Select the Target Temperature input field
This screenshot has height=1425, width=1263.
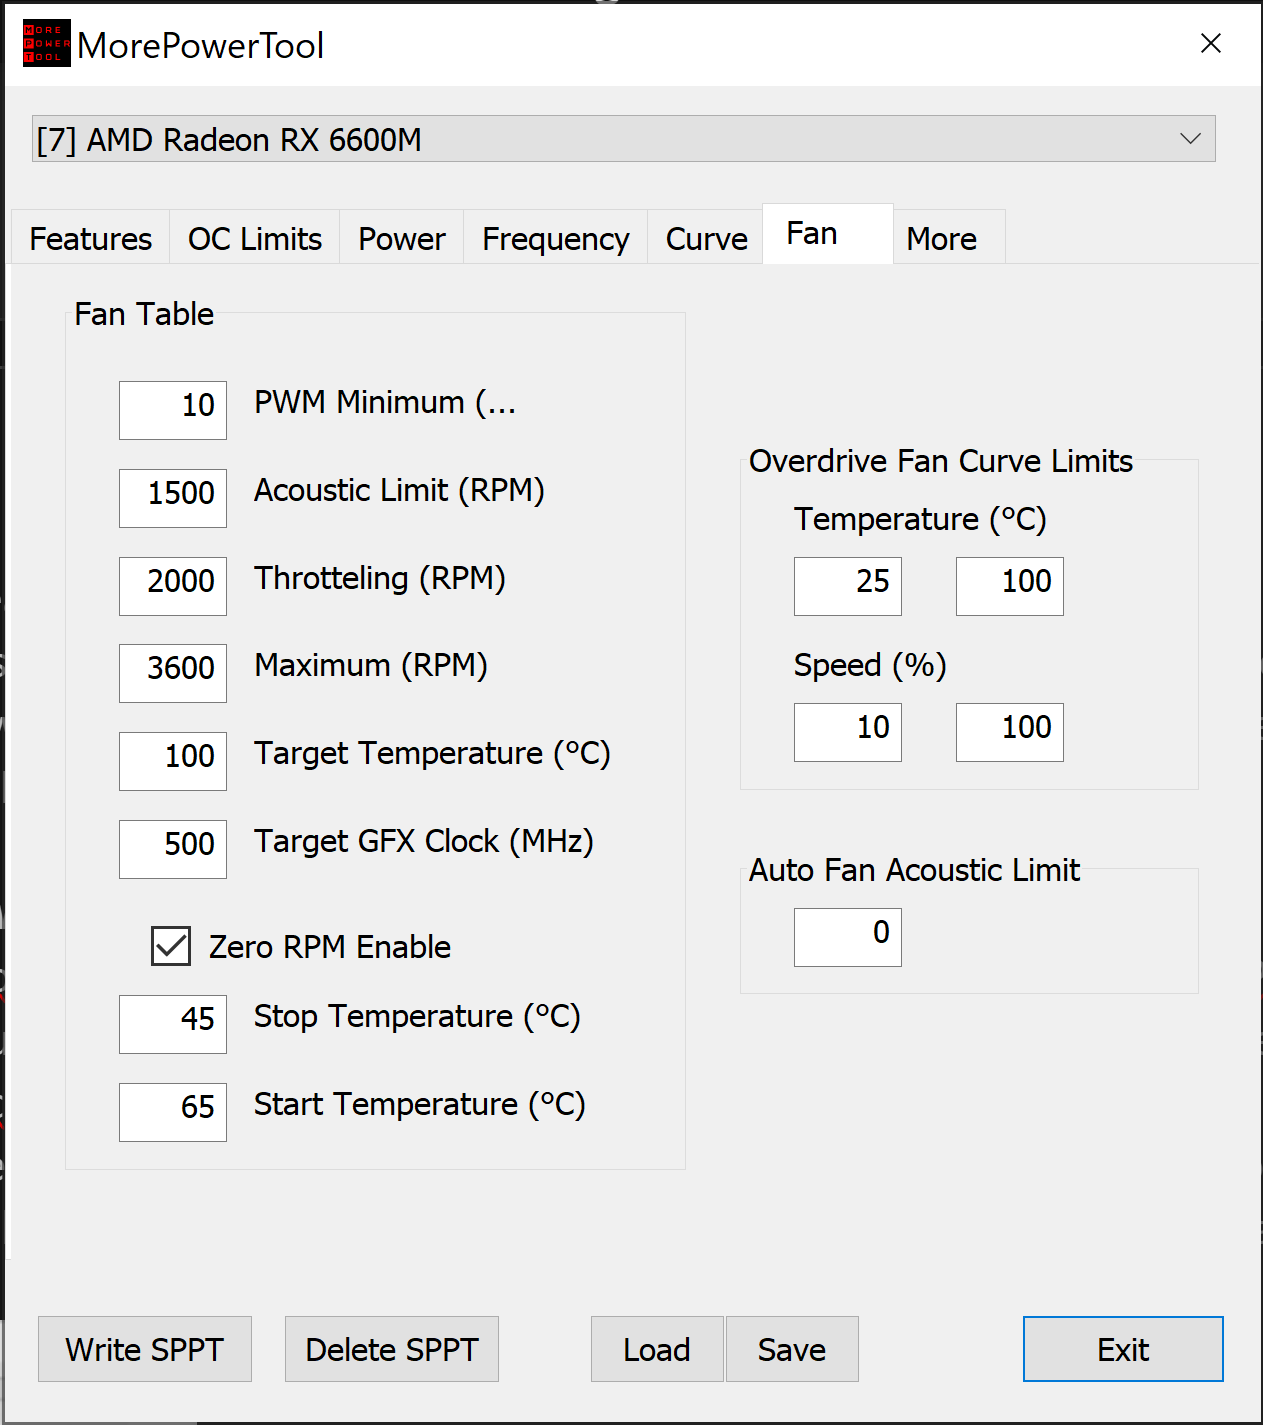tap(173, 761)
